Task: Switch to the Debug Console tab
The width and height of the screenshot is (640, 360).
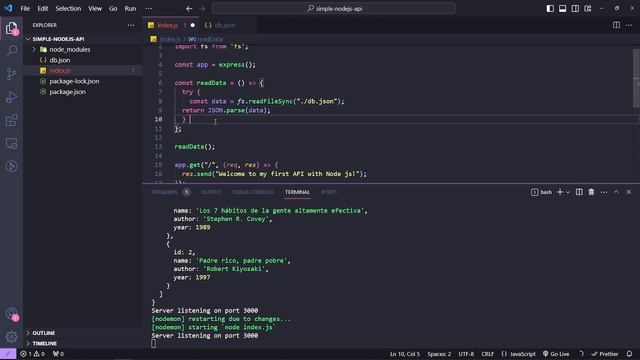Action: [253, 192]
